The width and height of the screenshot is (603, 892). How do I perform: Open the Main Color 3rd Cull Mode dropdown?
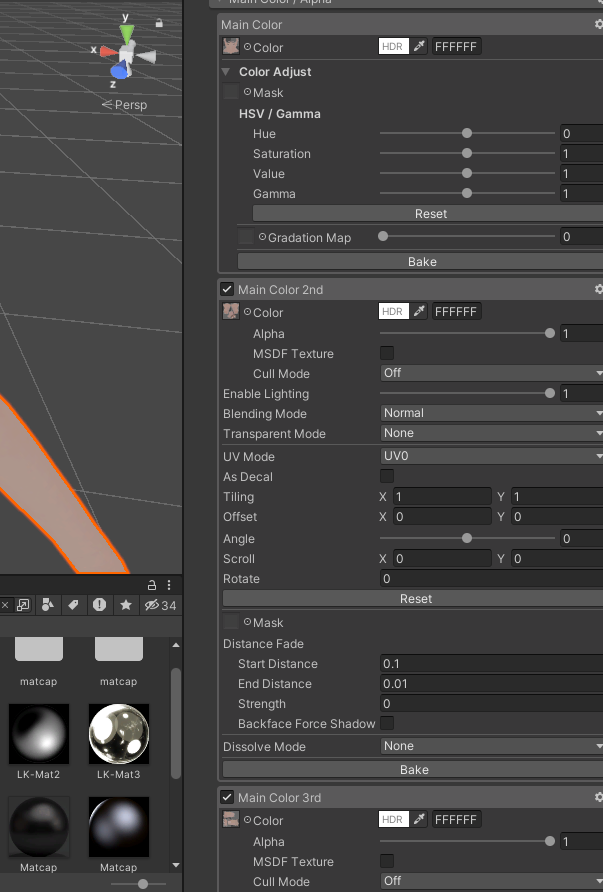[492, 881]
